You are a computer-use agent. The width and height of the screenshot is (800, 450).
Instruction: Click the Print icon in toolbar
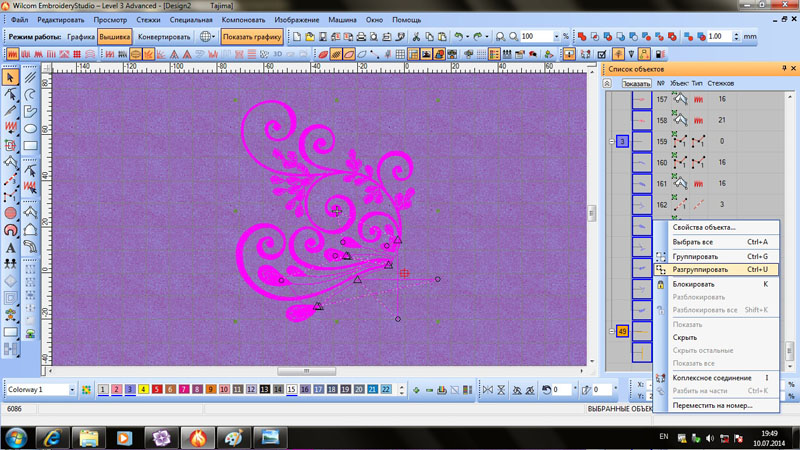360,37
